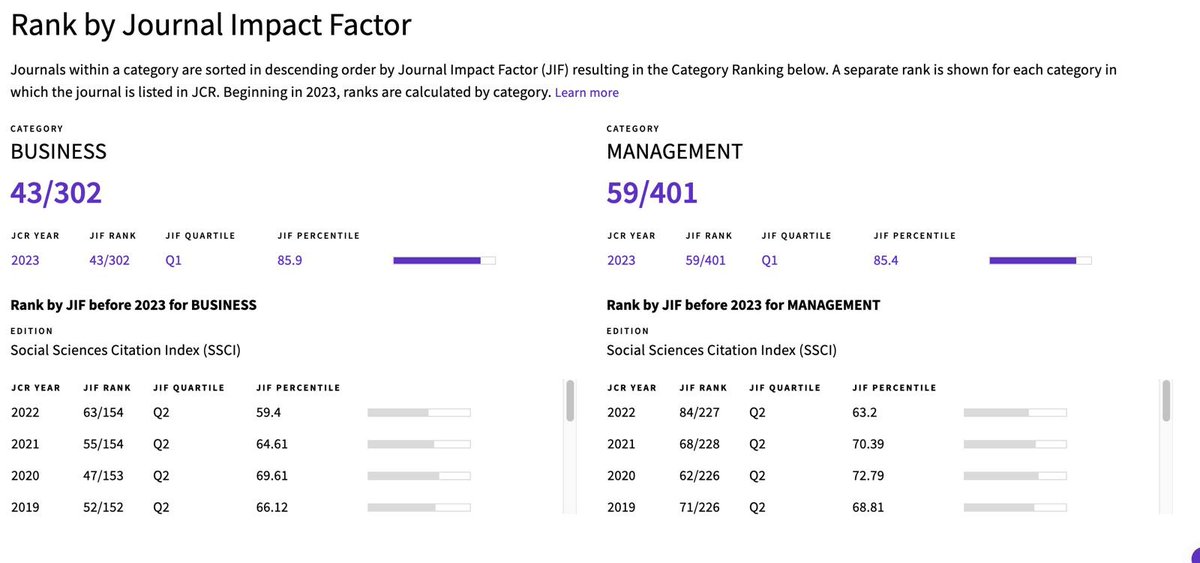This screenshot has width=1200, height=563.
Task: Click the 2023 JCR year under BUSINESS
Action: pyautogui.click(x=25, y=261)
